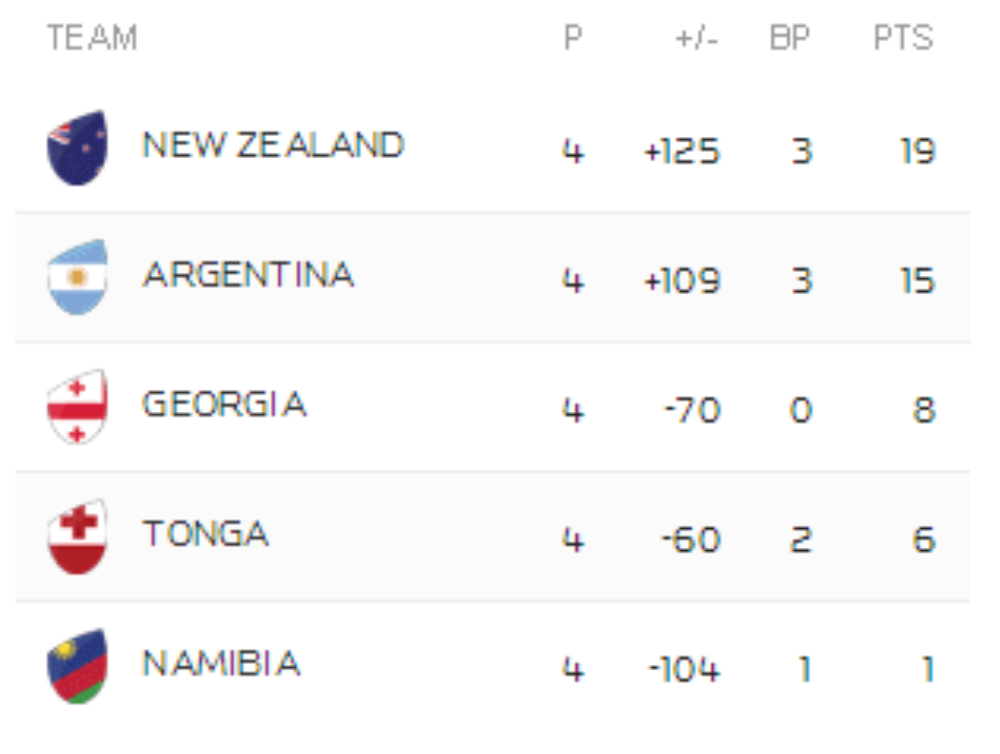
Task: Open the NAMIBIA team link
Action: [221, 664]
